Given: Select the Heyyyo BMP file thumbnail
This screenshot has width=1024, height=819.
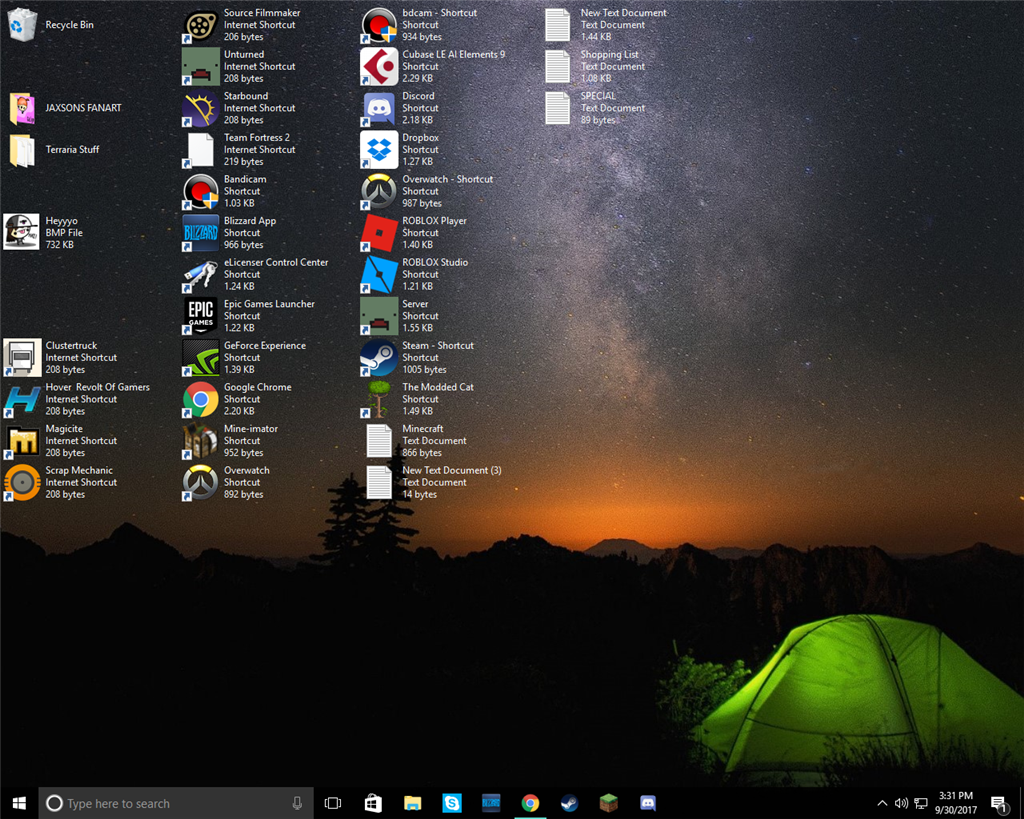Looking at the screenshot, I should coord(22,233).
